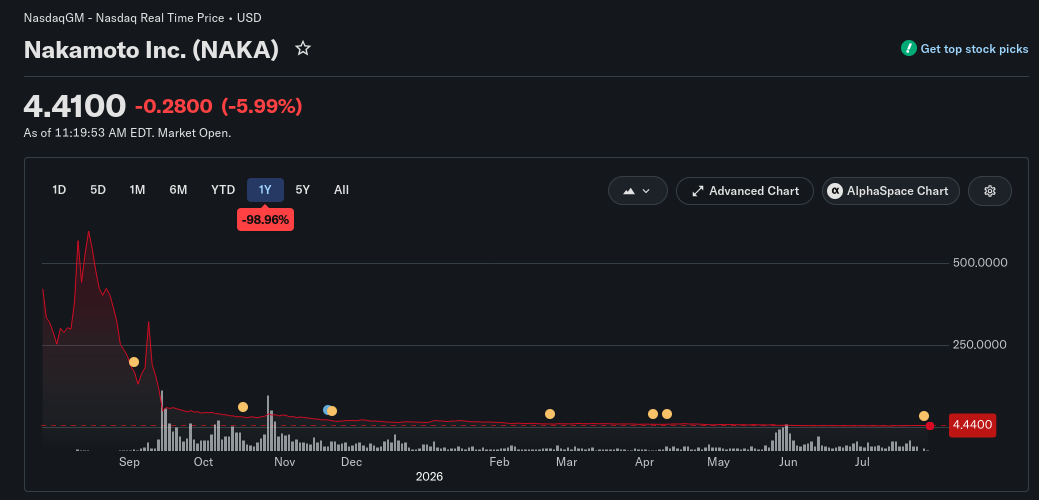Screen dimensions: 1039x500
Task: Expand the chart type dropdown
Action: pyautogui.click(x=637, y=191)
